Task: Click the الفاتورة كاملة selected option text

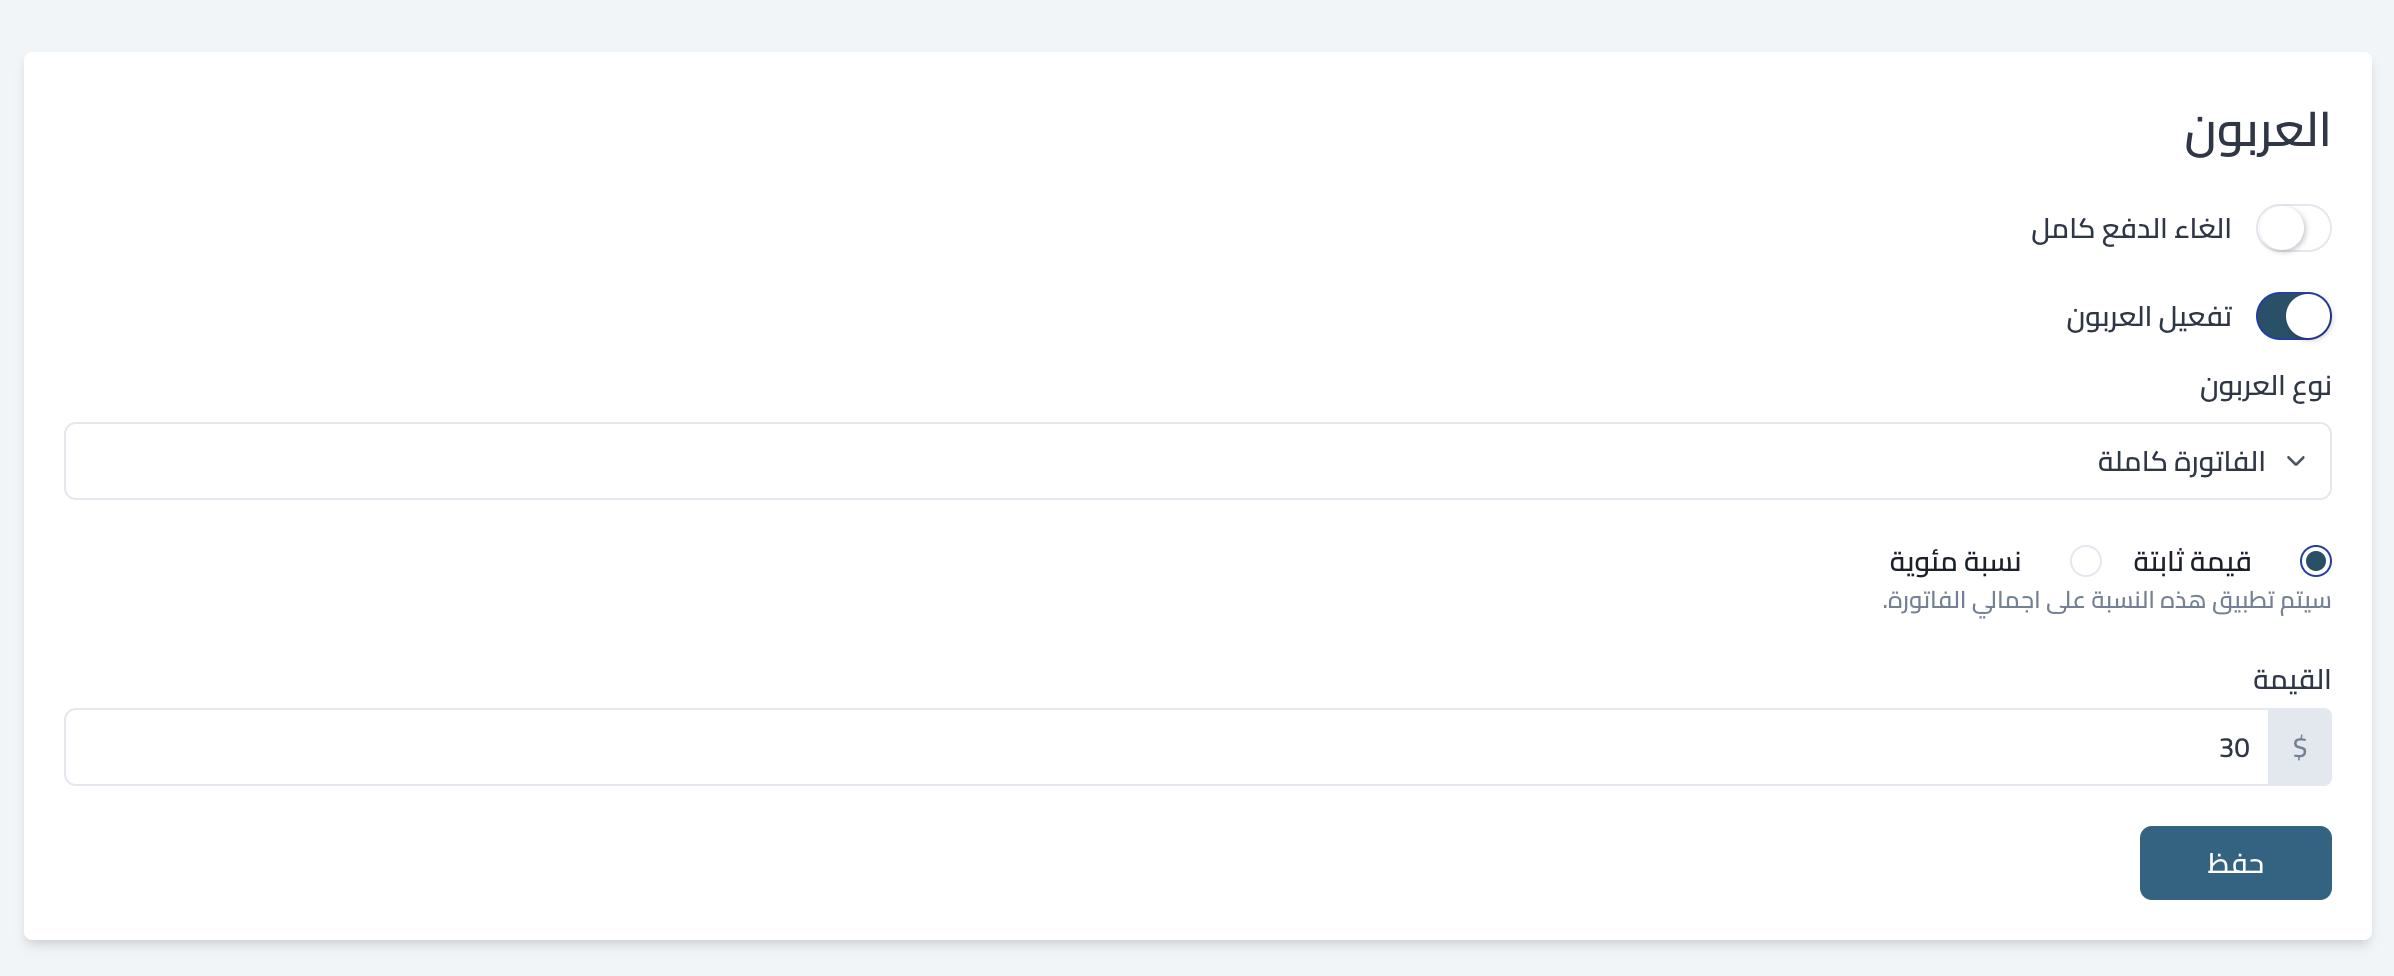Action: point(2181,461)
